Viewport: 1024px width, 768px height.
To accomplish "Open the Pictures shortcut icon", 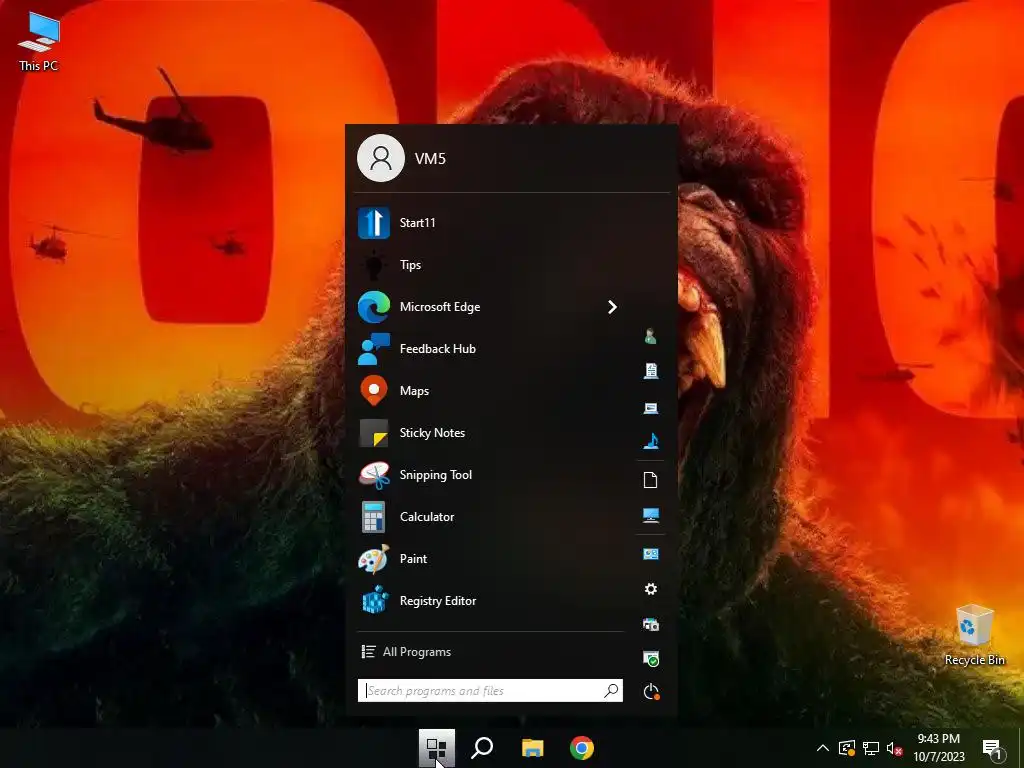I will click(650, 408).
